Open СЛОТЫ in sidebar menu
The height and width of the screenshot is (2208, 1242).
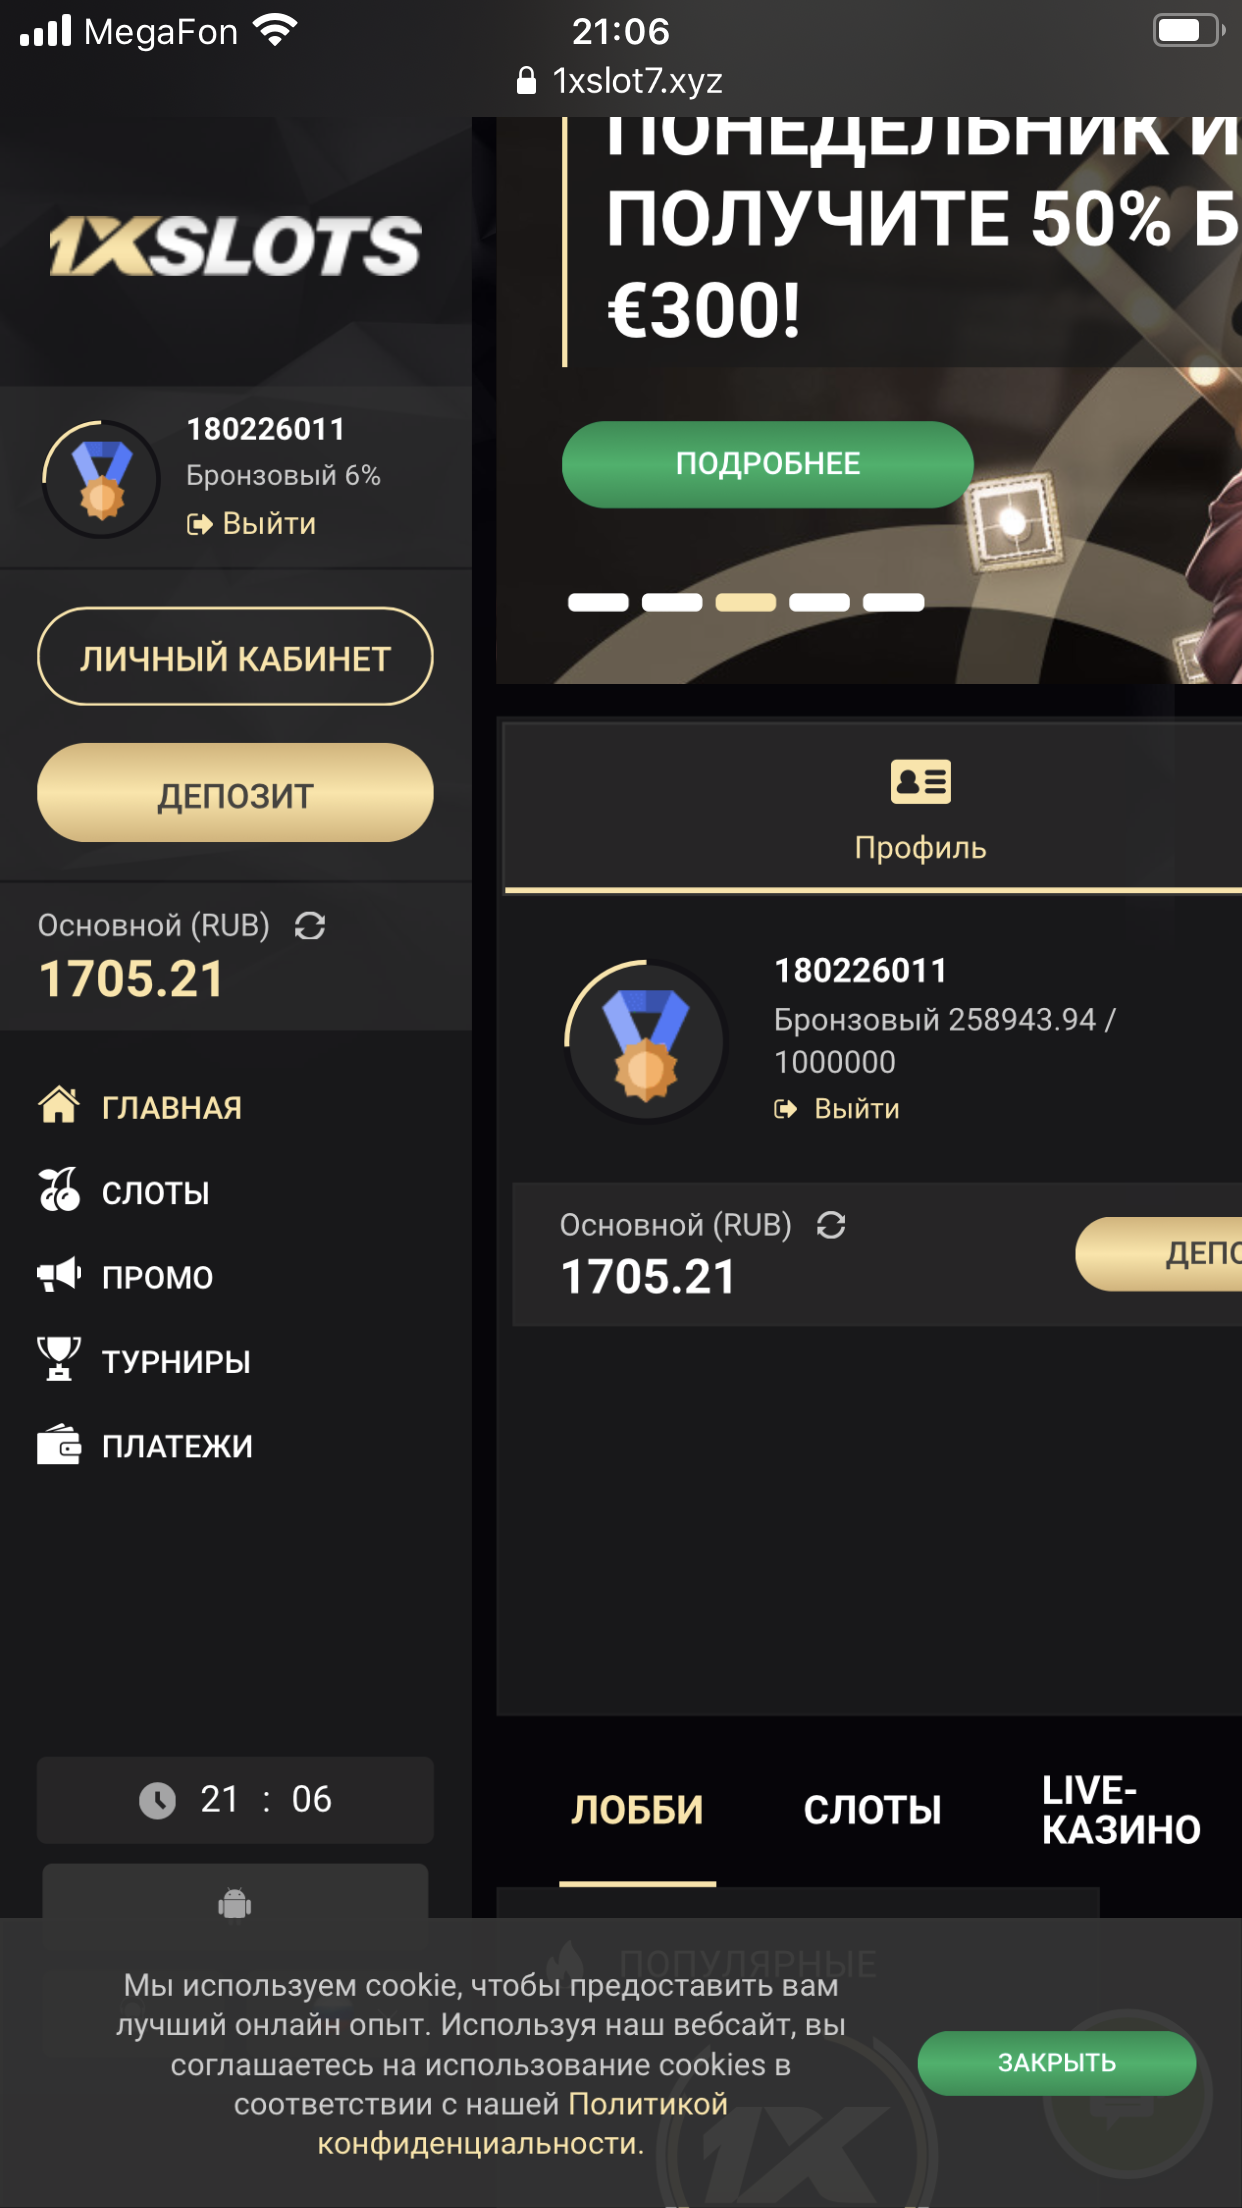click(124, 1192)
